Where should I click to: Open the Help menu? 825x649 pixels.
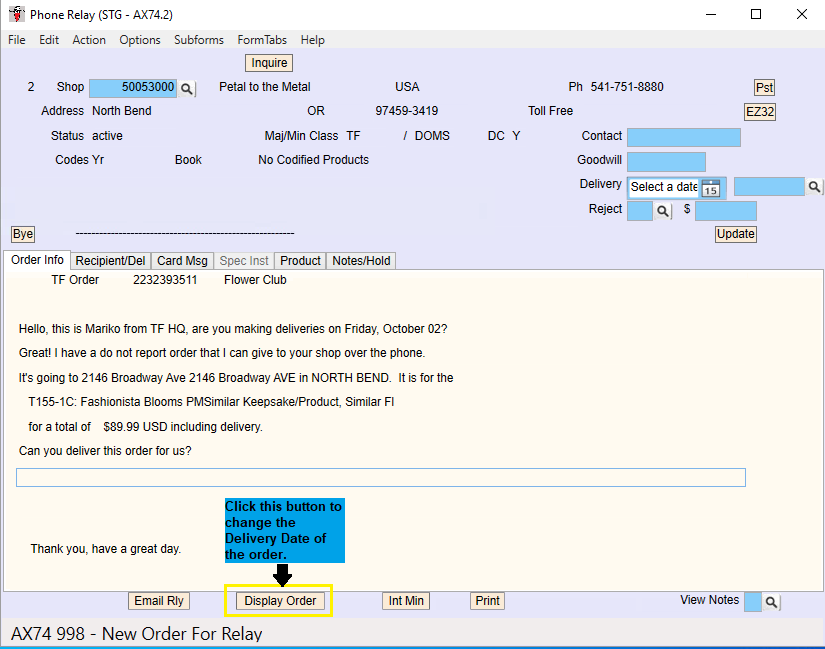click(313, 40)
